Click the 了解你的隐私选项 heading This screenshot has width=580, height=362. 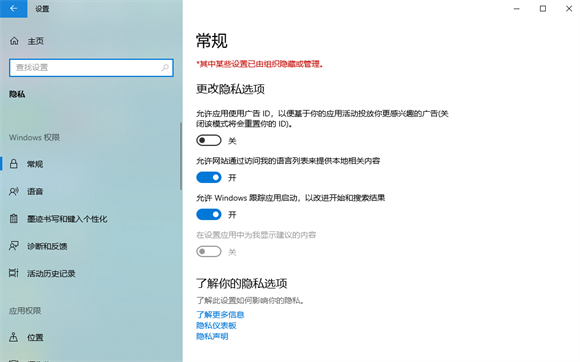242,284
